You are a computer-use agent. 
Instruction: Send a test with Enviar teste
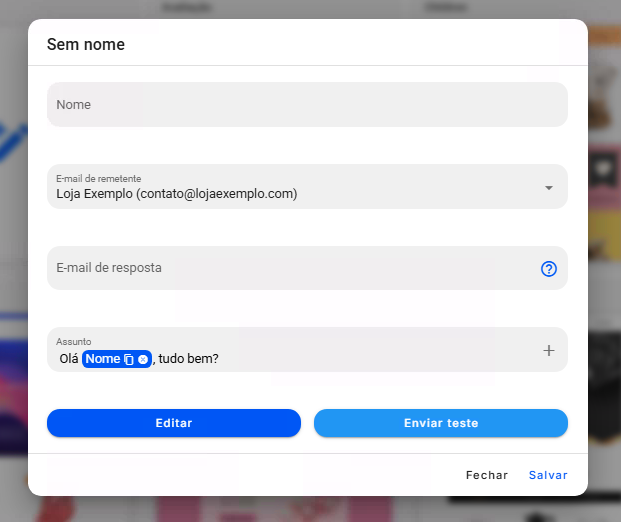[441, 423]
